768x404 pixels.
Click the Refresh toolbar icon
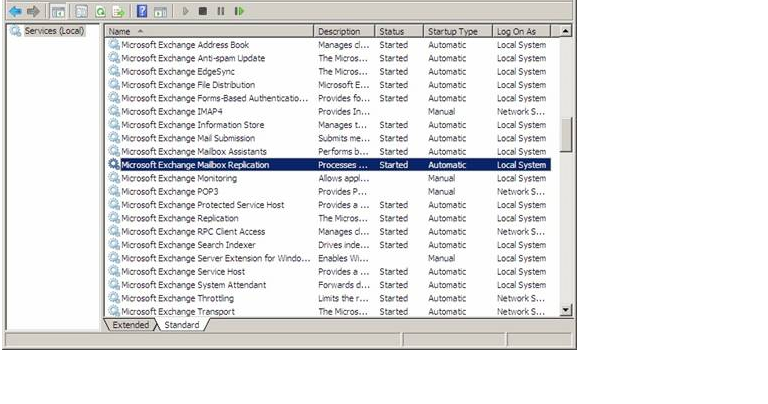[100, 11]
